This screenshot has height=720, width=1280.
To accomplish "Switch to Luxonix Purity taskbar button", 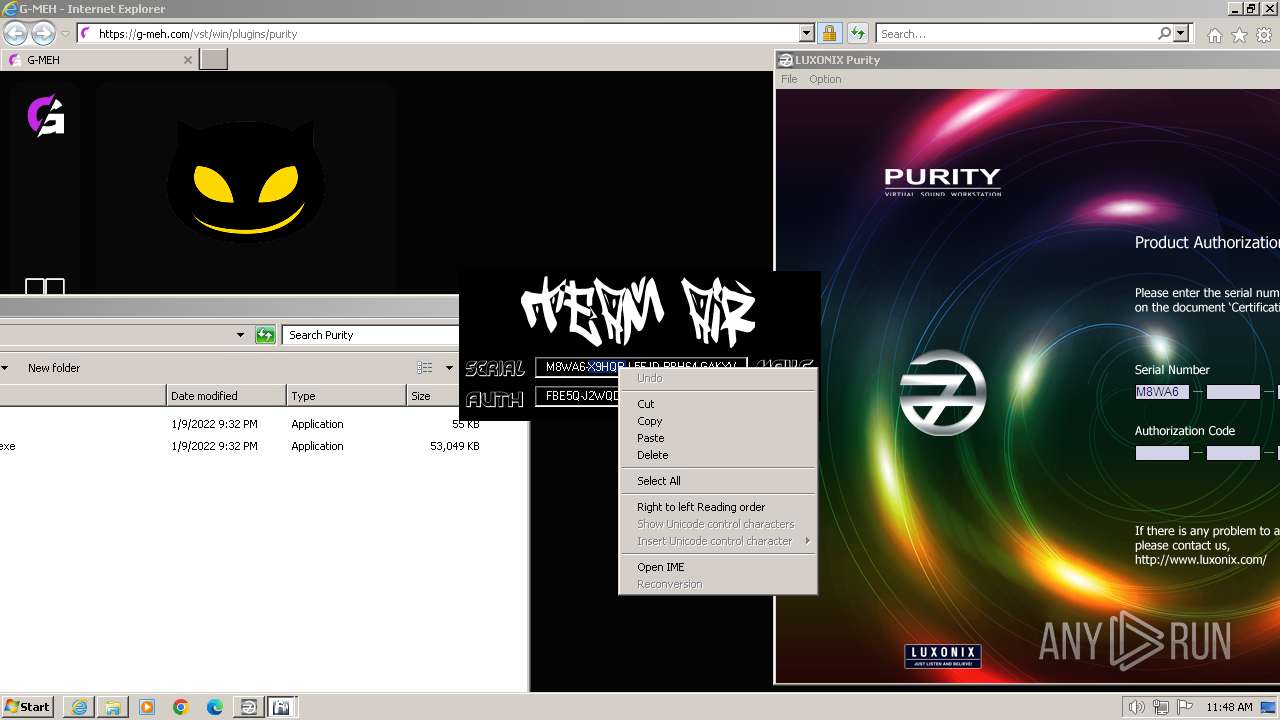I will pyautogui.click(x=249, y=707).
